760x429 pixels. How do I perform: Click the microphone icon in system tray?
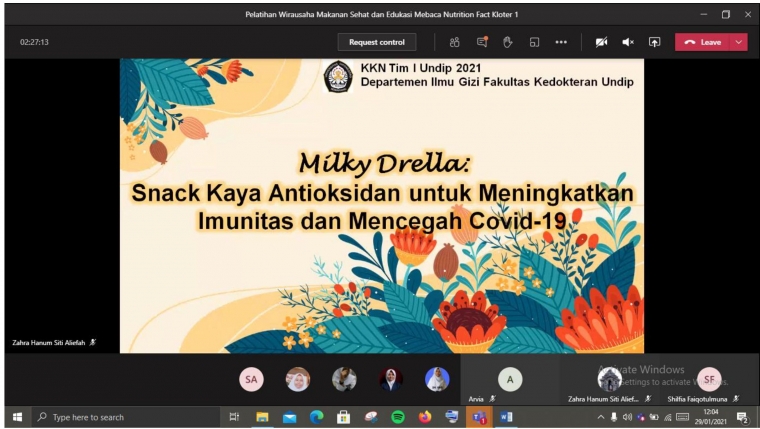614,417
